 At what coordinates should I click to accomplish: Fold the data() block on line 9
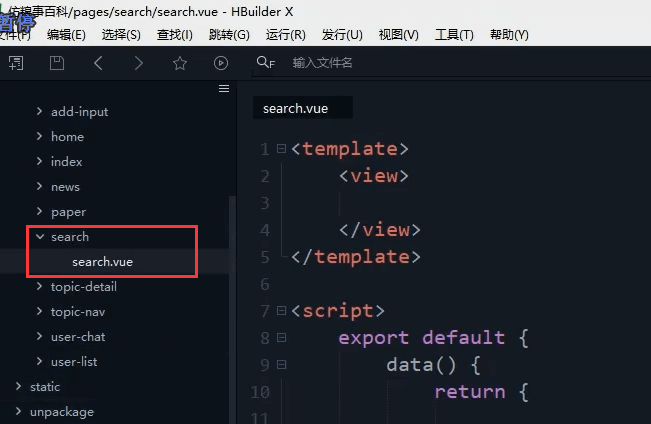point(281,365)
